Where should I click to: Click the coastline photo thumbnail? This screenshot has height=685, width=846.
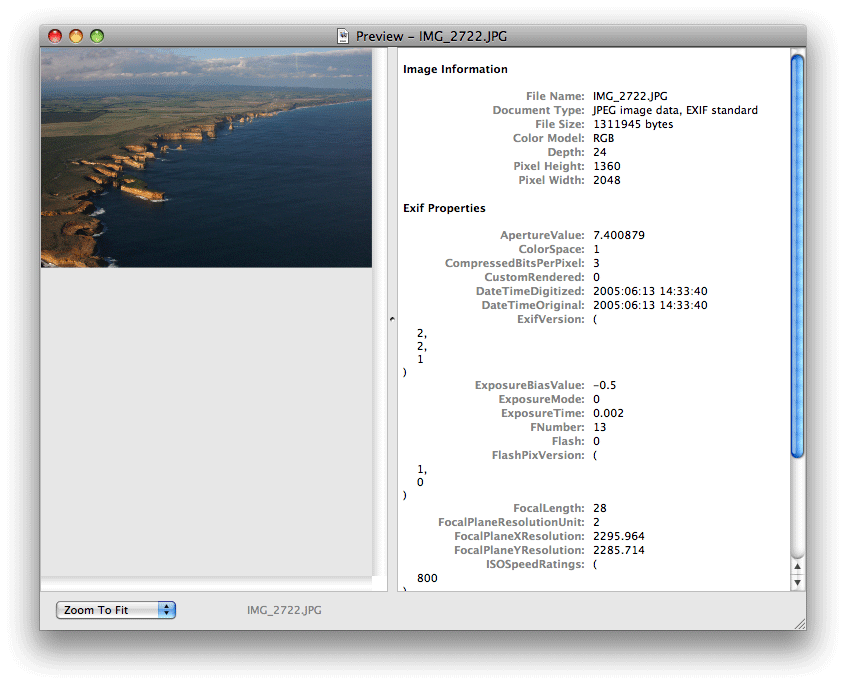pos(205,158)
